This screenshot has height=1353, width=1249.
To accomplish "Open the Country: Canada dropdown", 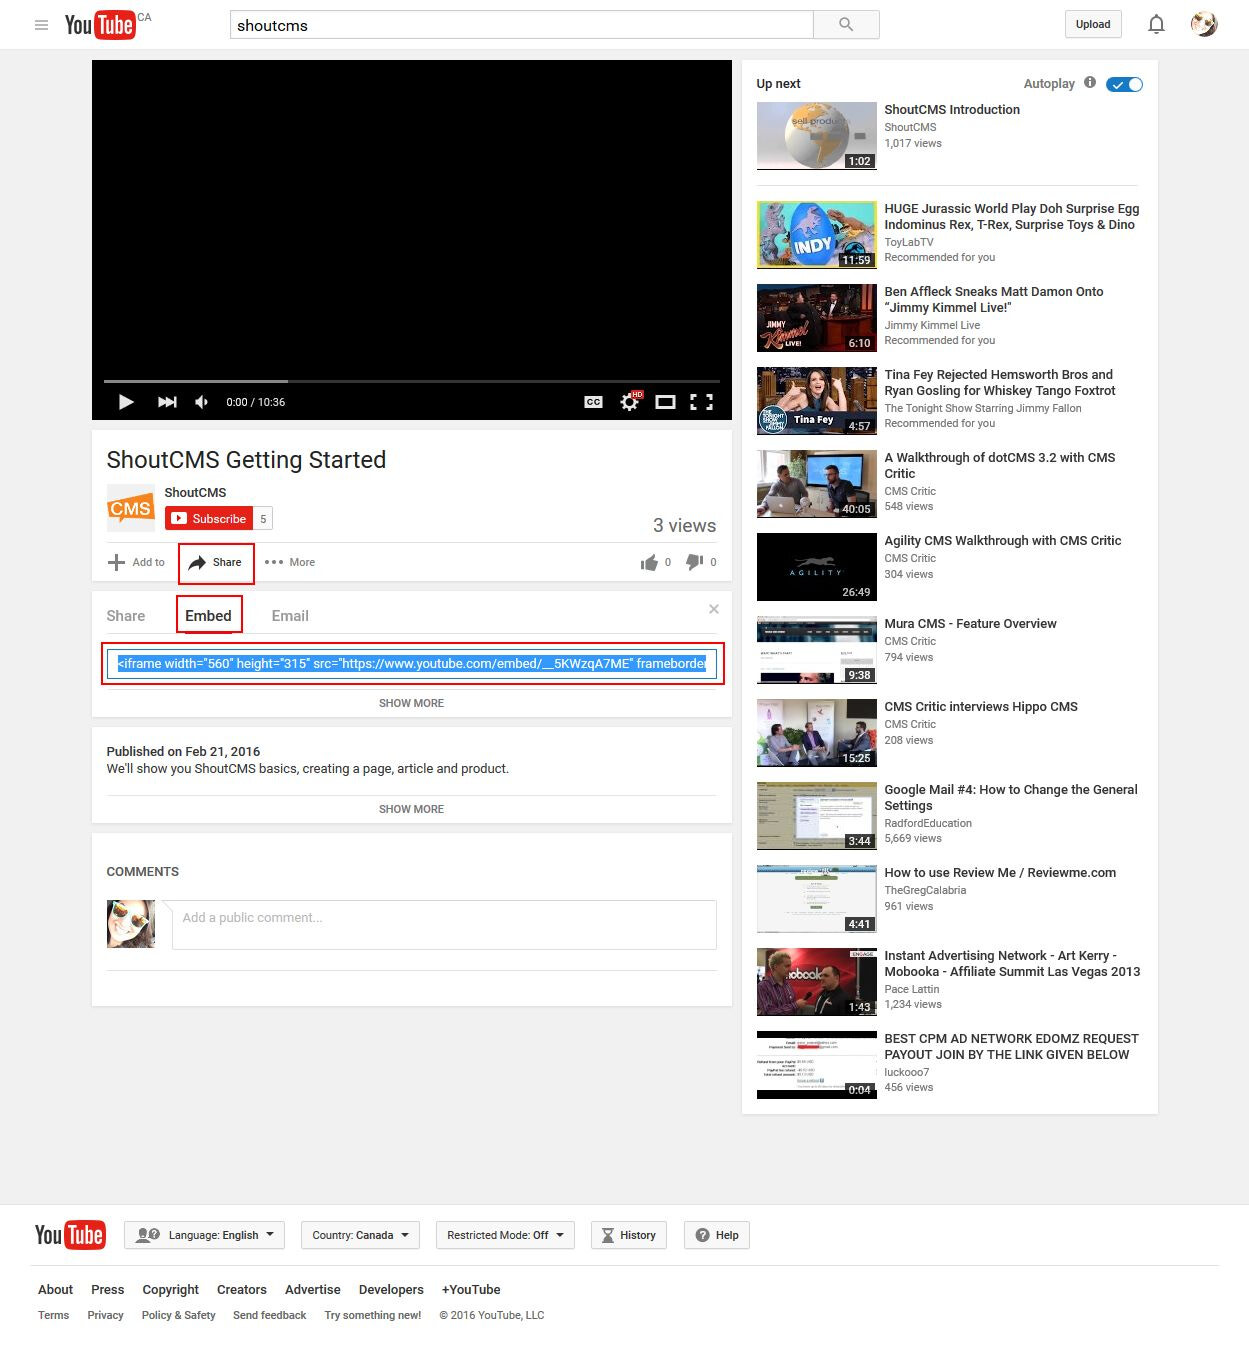I will coord(360,1235).
